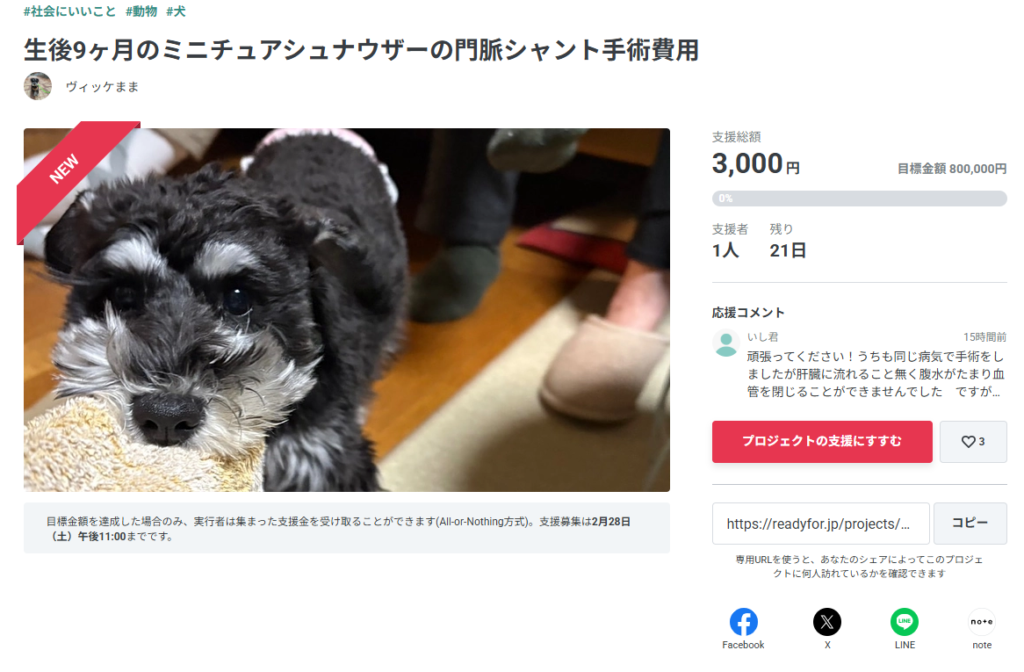Open ヴィッケまま's profile avatar
Image resolution: width=1024 pixels, height=672 pixels.
[x=38, y=86]
